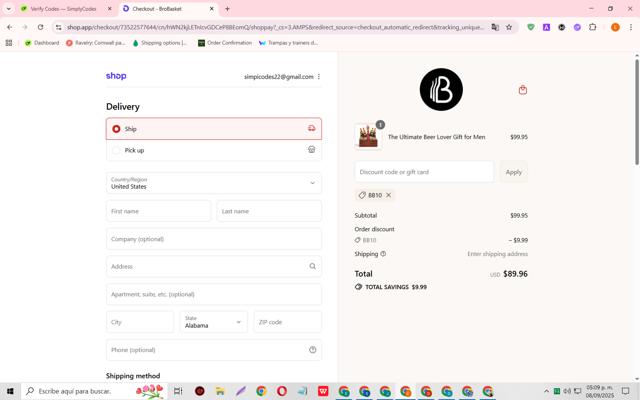640x400 pixels.
Task: Click the page vertical scrollbar
Action: pos(636,112)
